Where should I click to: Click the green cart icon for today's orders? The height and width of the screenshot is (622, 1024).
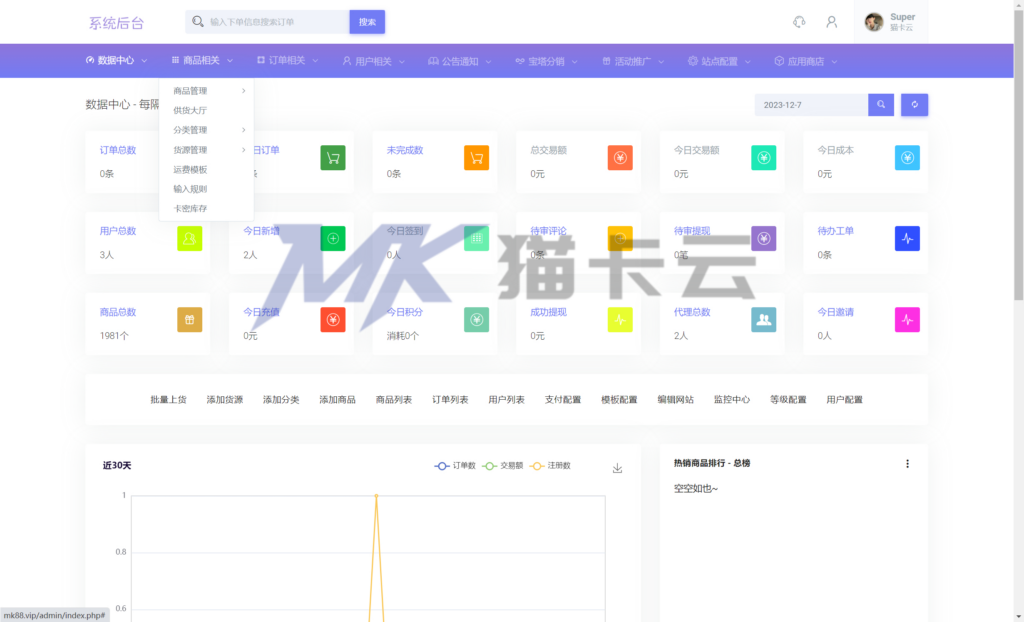coord(333,157)
